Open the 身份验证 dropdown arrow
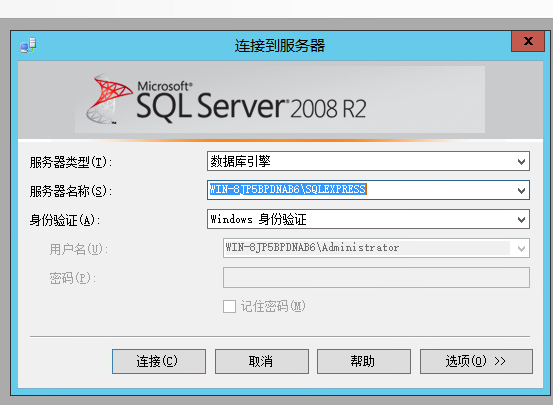The width and height of the screenshot is (553, 405). pos(521,219)
